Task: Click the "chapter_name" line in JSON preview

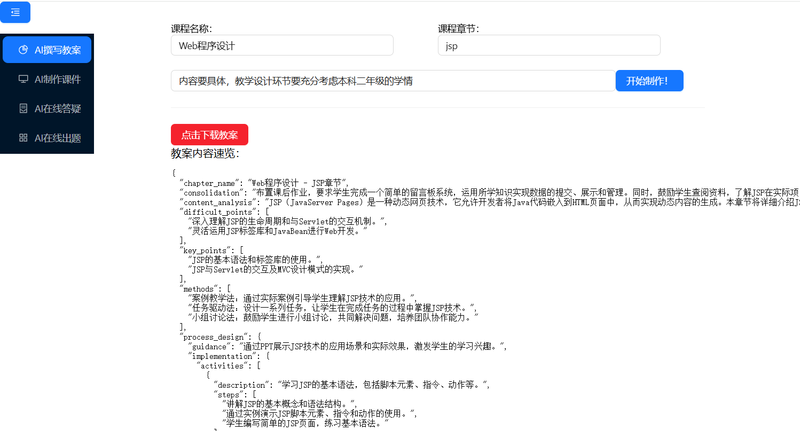Action: (x=264, y=183)
